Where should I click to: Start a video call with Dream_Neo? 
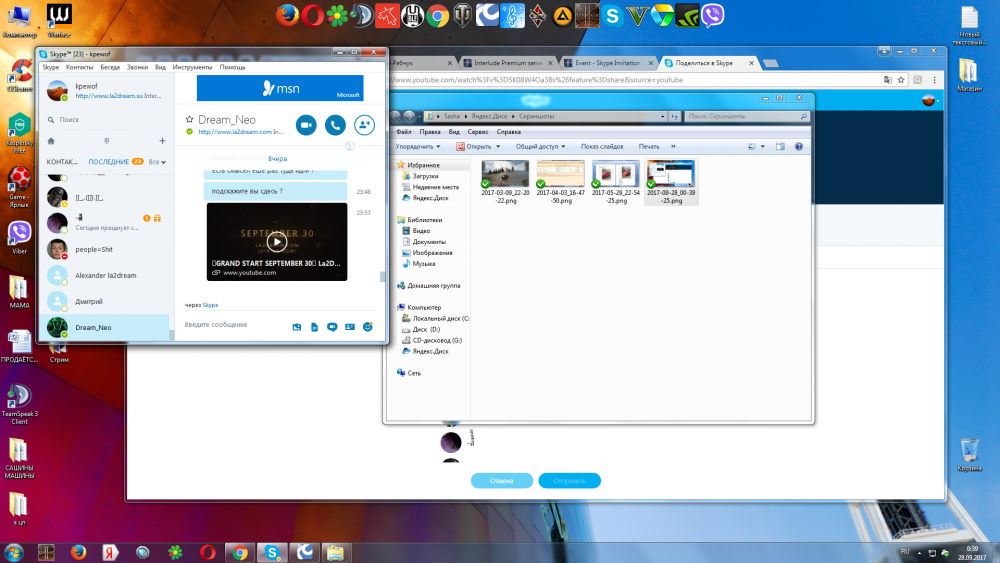[x=306, y=125]
